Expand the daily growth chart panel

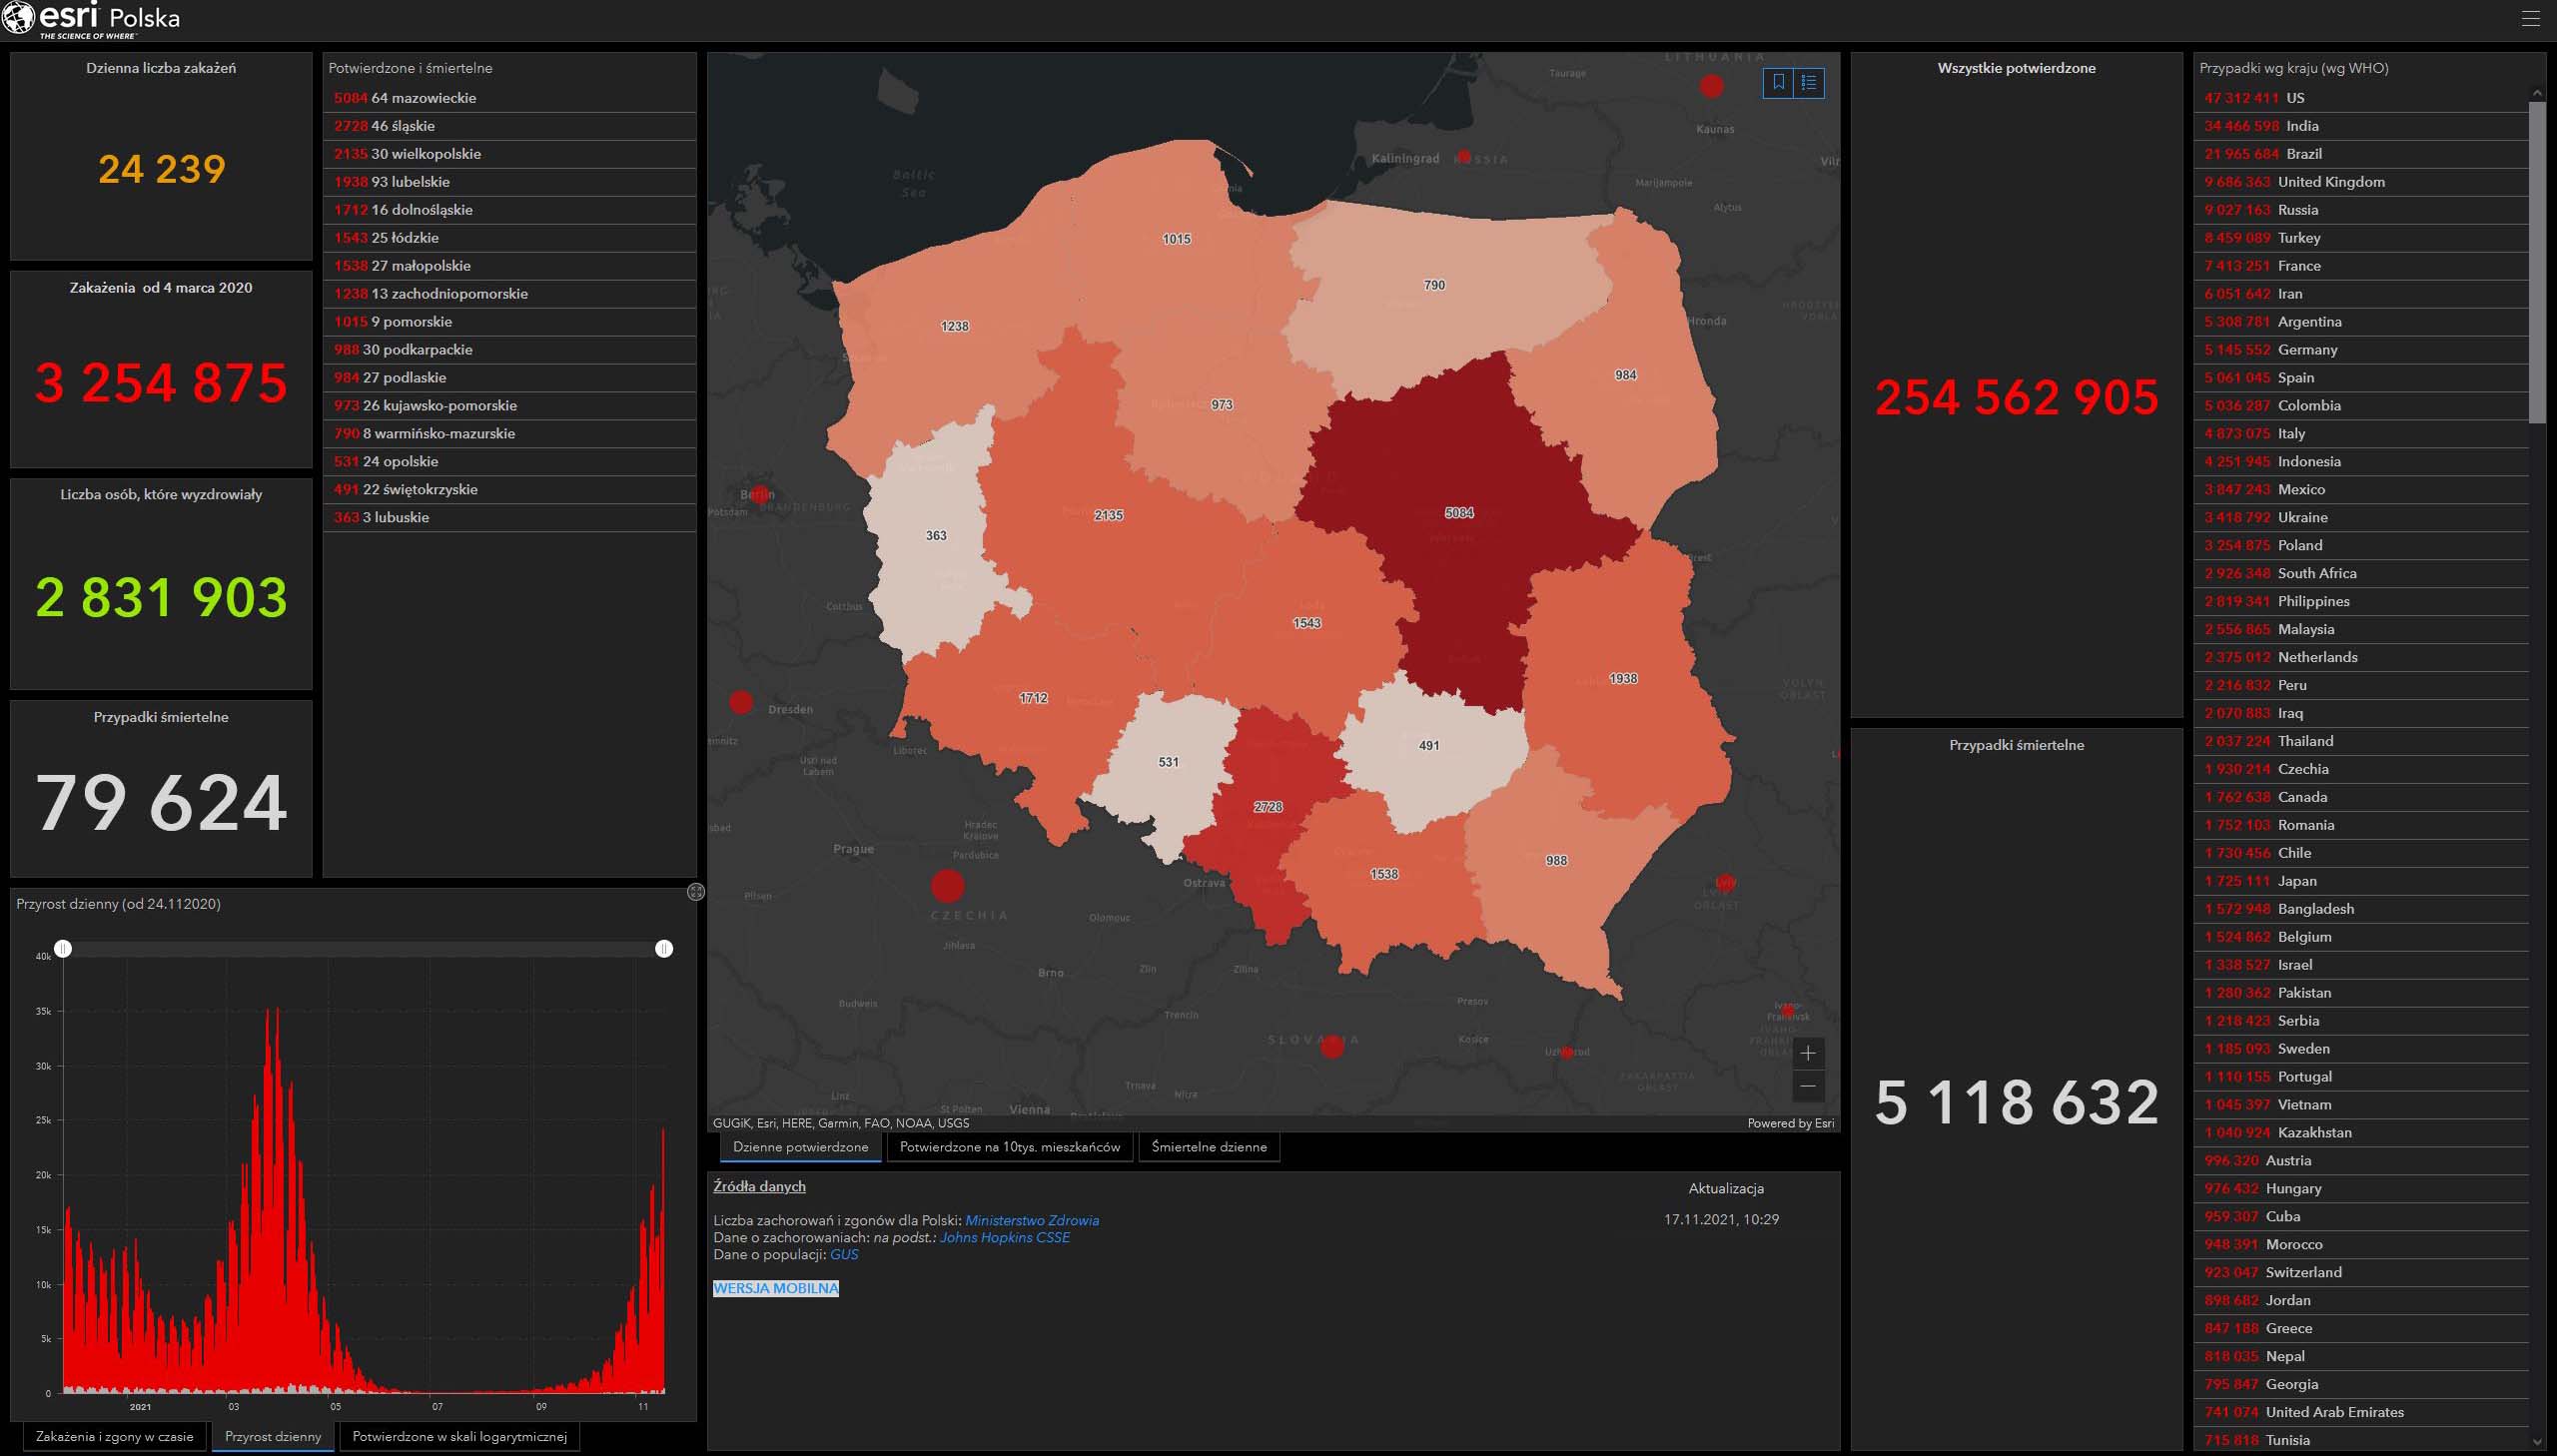(x=696, y=892)
